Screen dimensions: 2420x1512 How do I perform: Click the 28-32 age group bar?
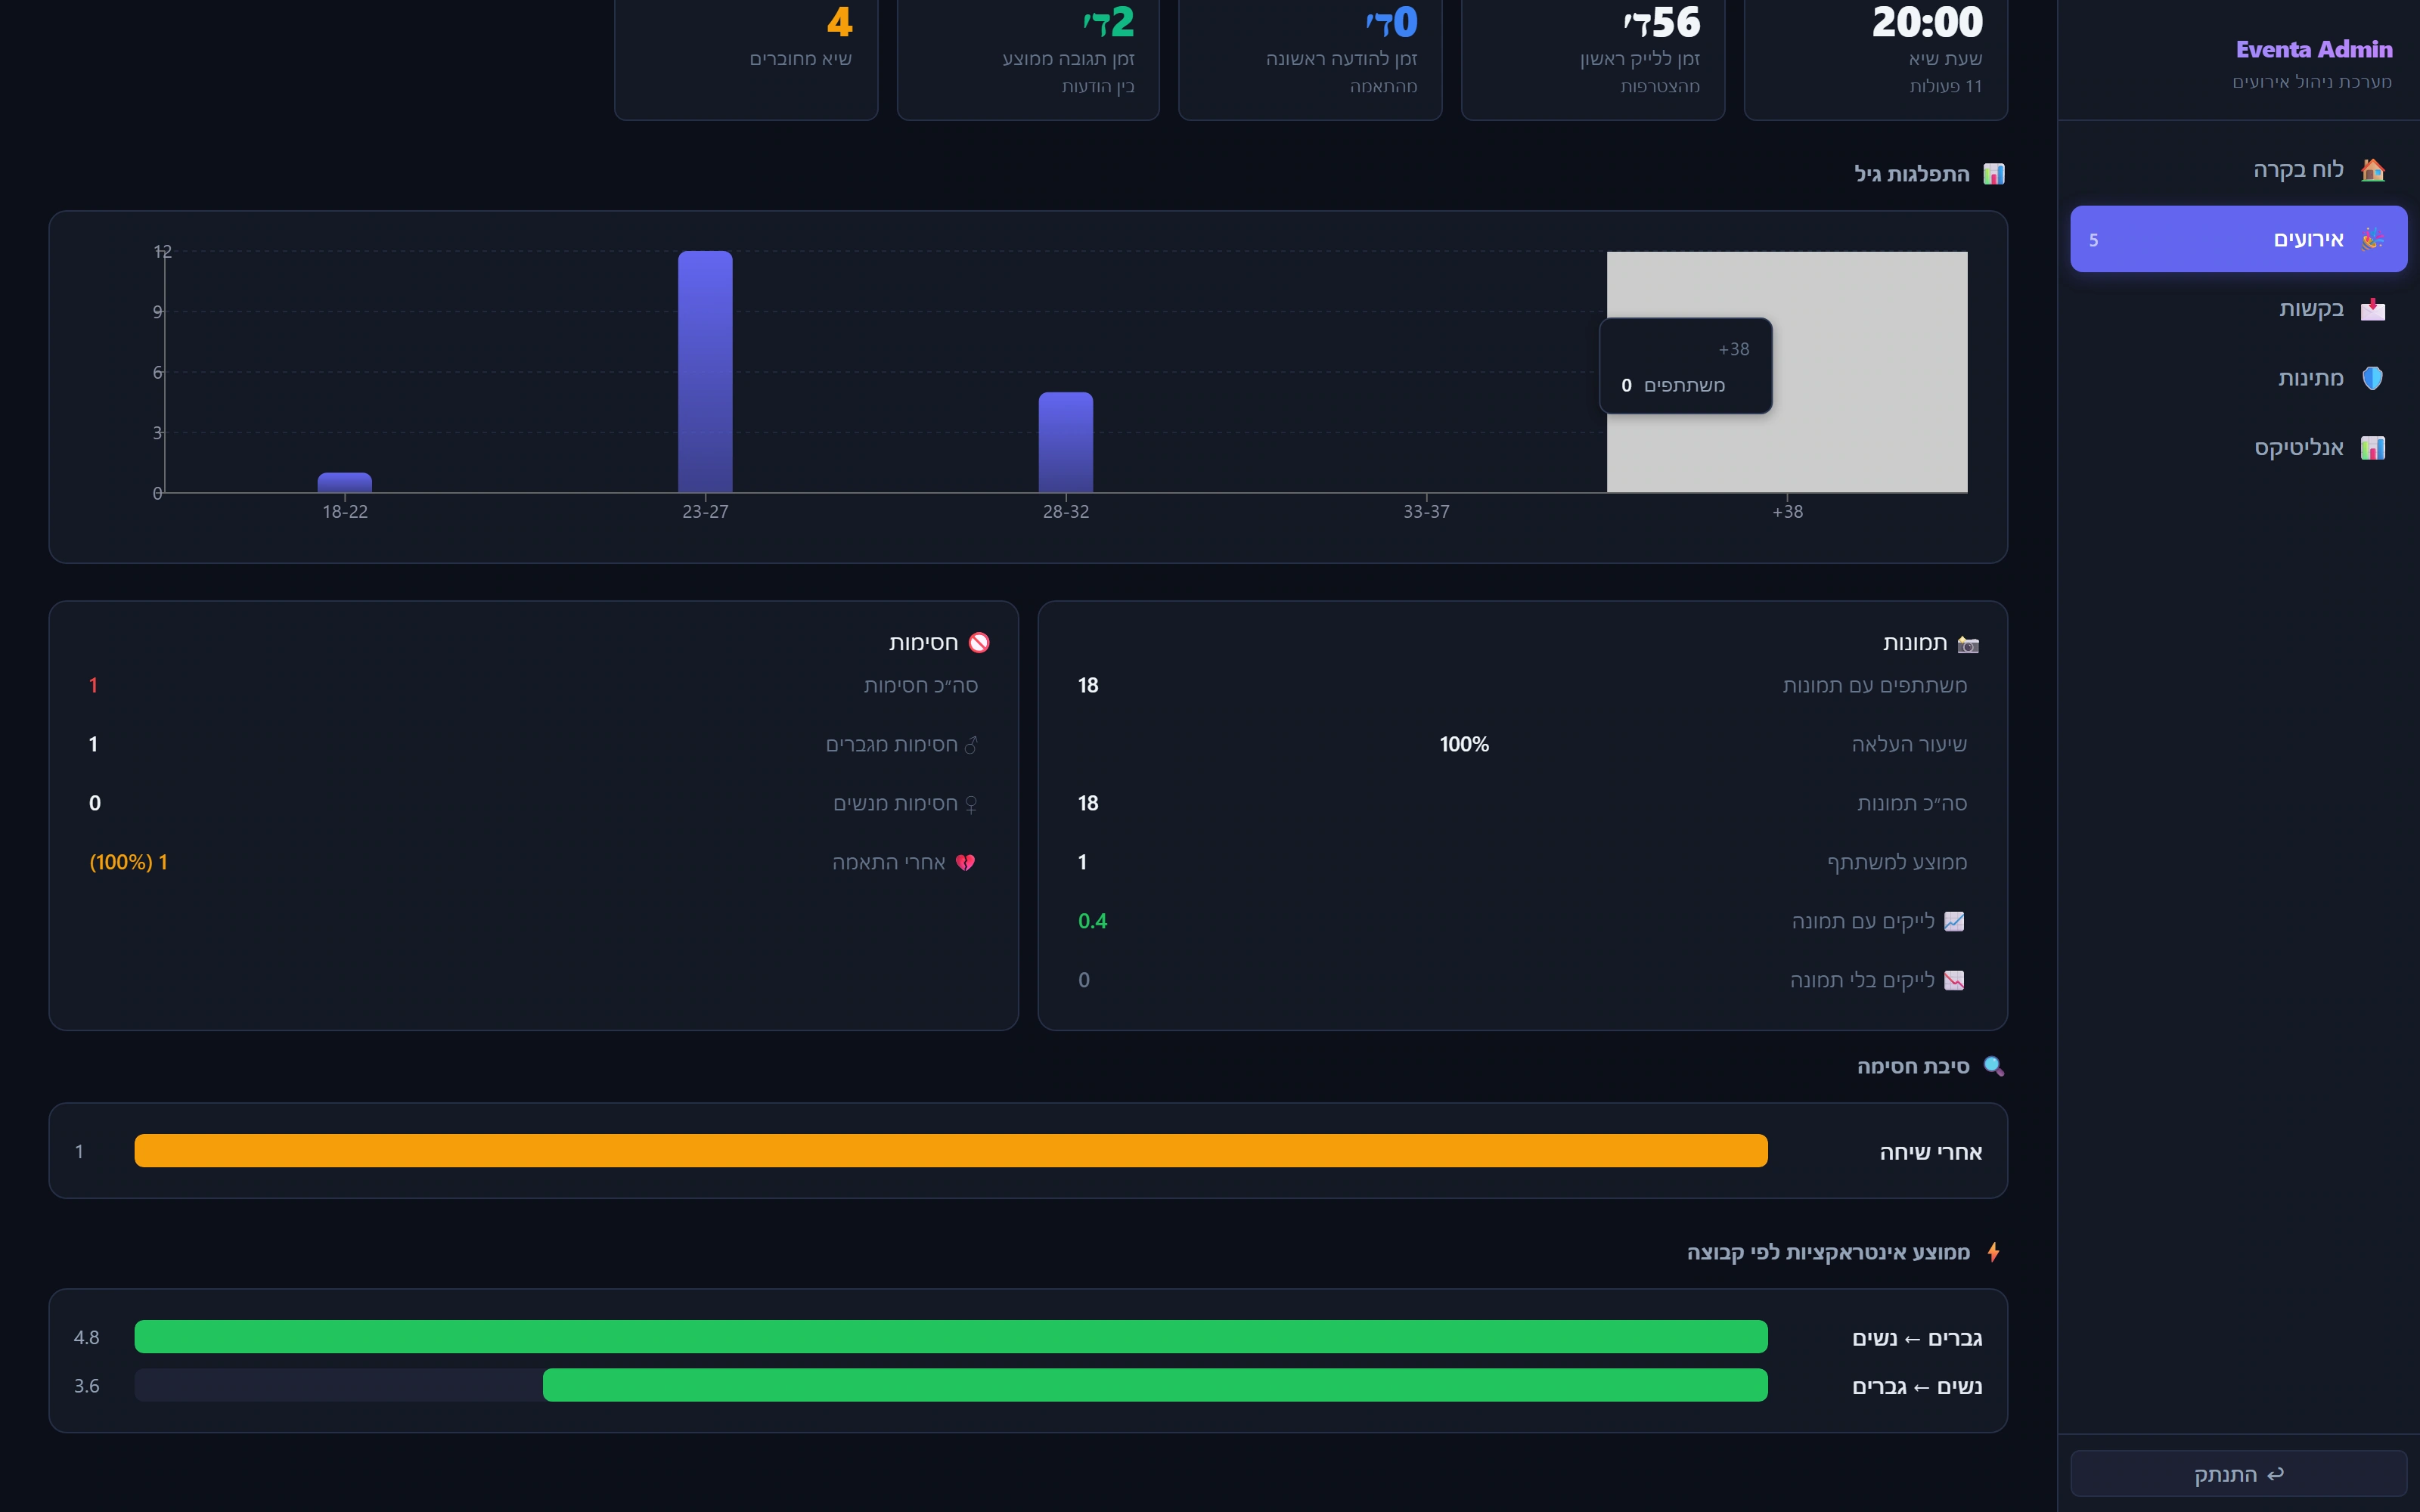point(1065,442)
